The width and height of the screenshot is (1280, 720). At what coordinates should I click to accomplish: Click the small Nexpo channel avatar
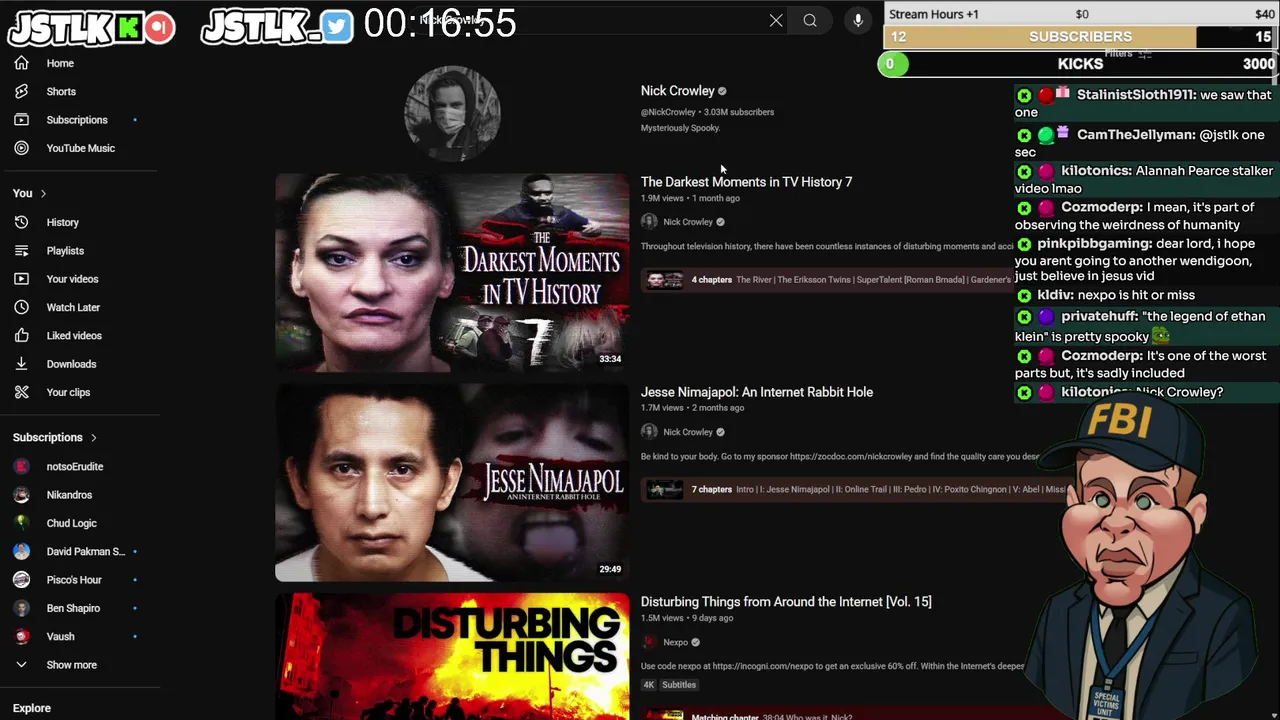tap(649, 642)
